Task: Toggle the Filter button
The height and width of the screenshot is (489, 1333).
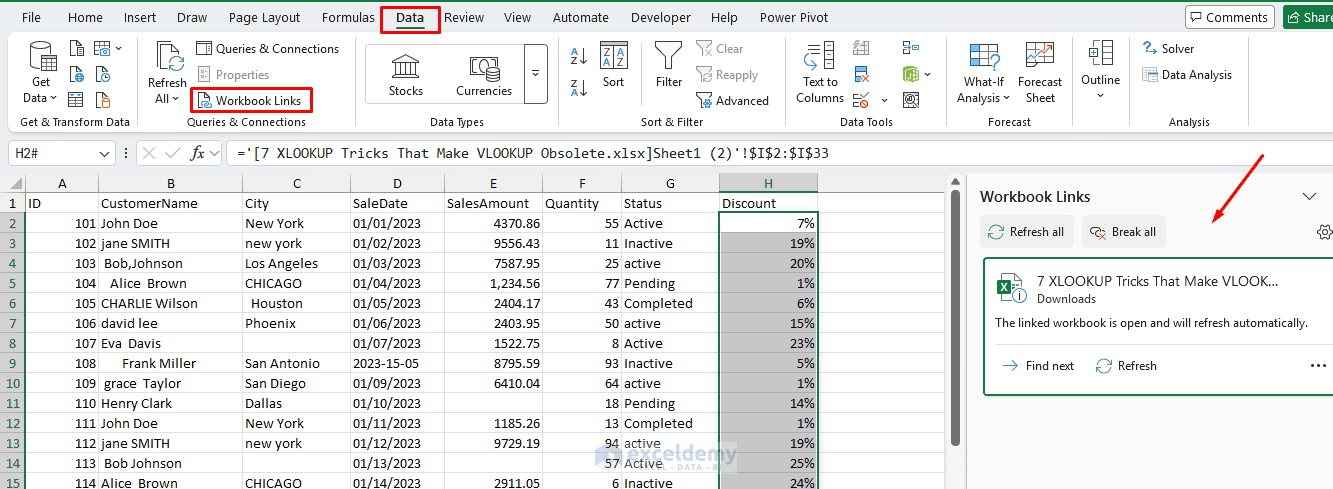Action: coord(669,65)
